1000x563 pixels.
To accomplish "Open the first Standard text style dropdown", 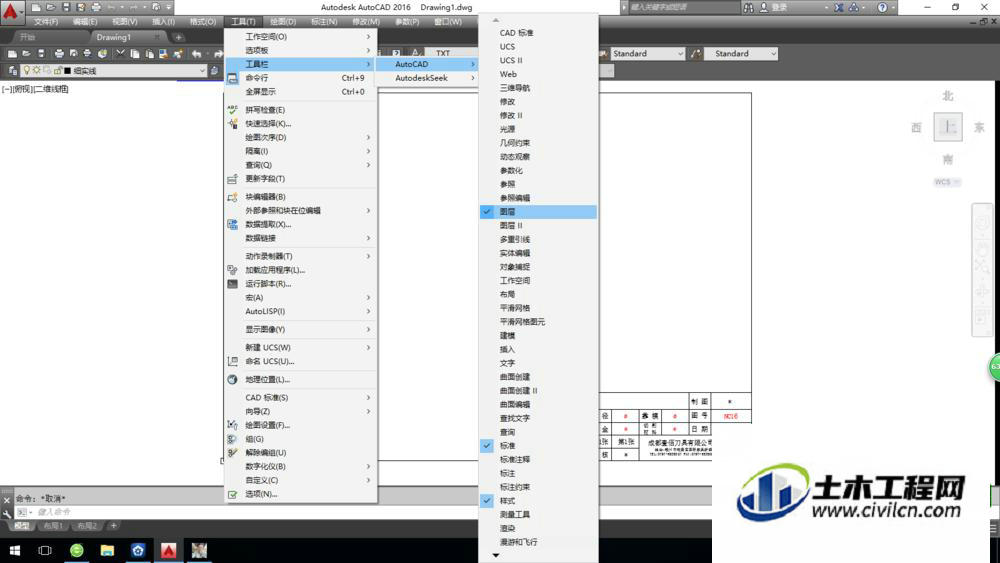I will click(x=647, y=54).
